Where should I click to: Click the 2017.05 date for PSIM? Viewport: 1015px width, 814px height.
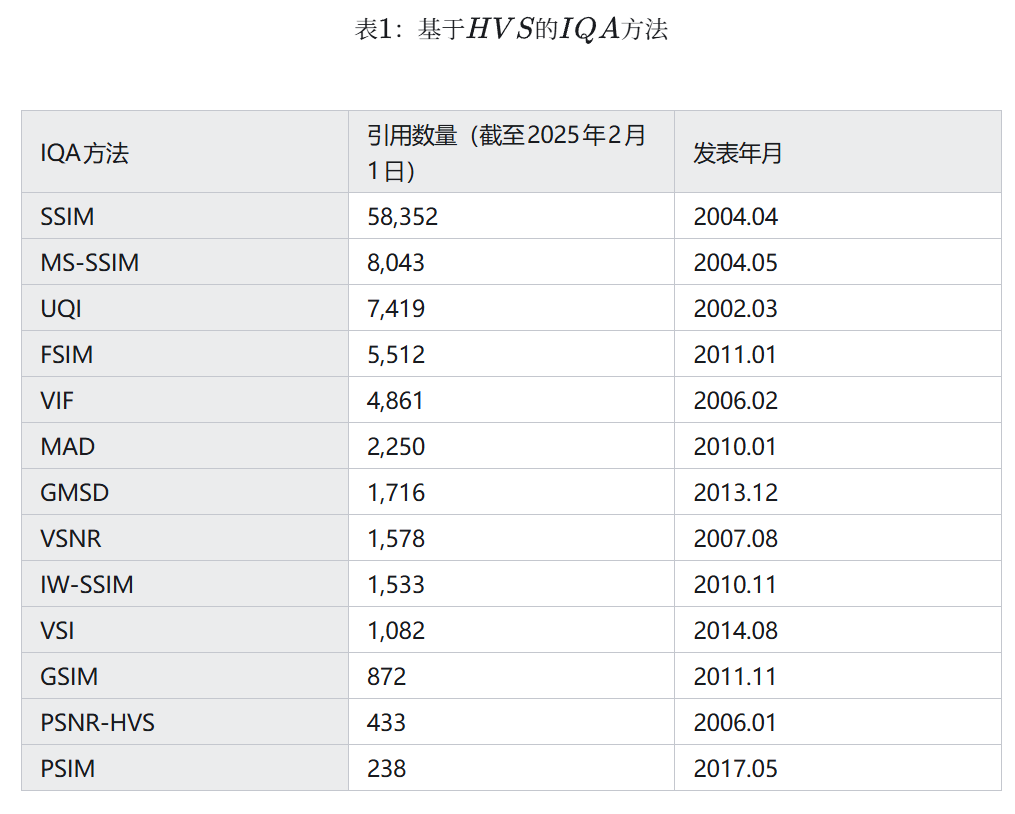(735, 769)
